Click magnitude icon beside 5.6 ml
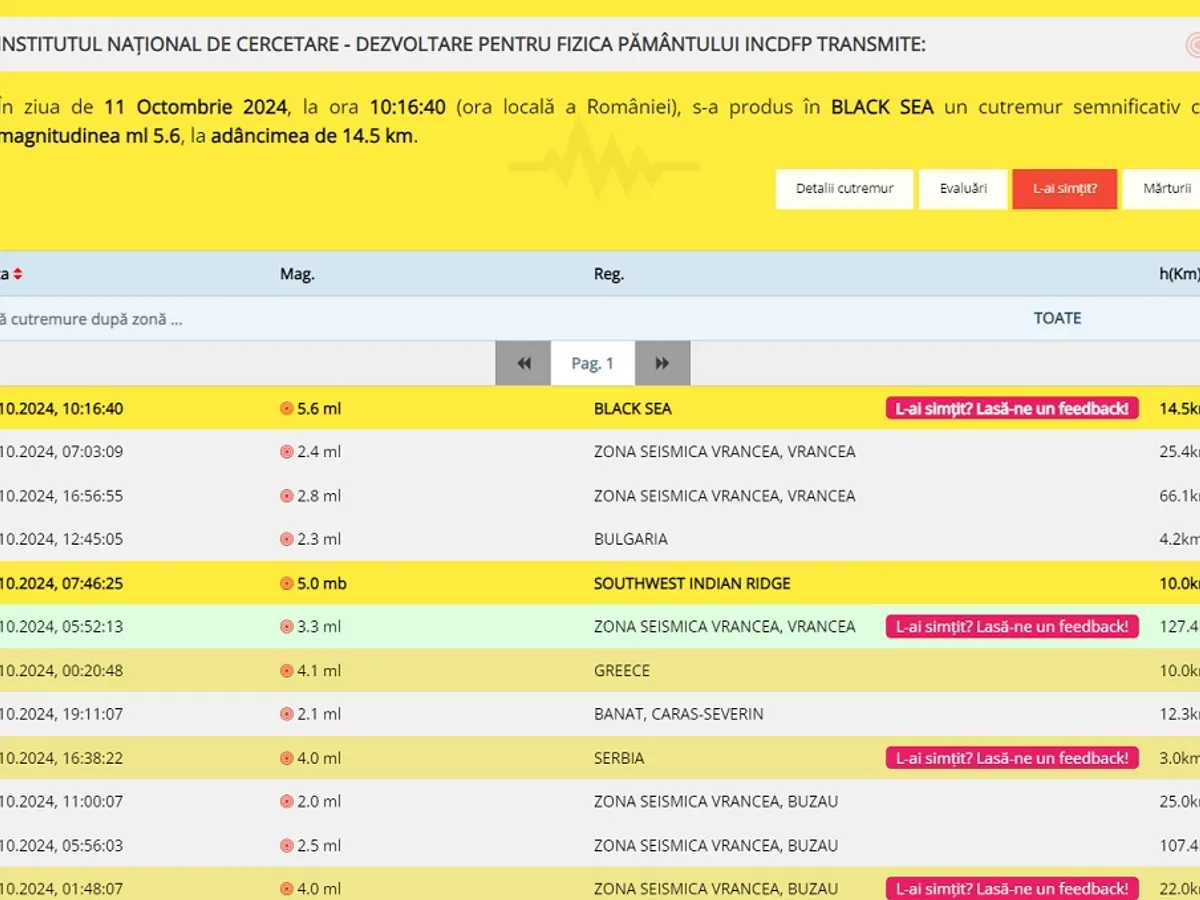 click(287, 408)
